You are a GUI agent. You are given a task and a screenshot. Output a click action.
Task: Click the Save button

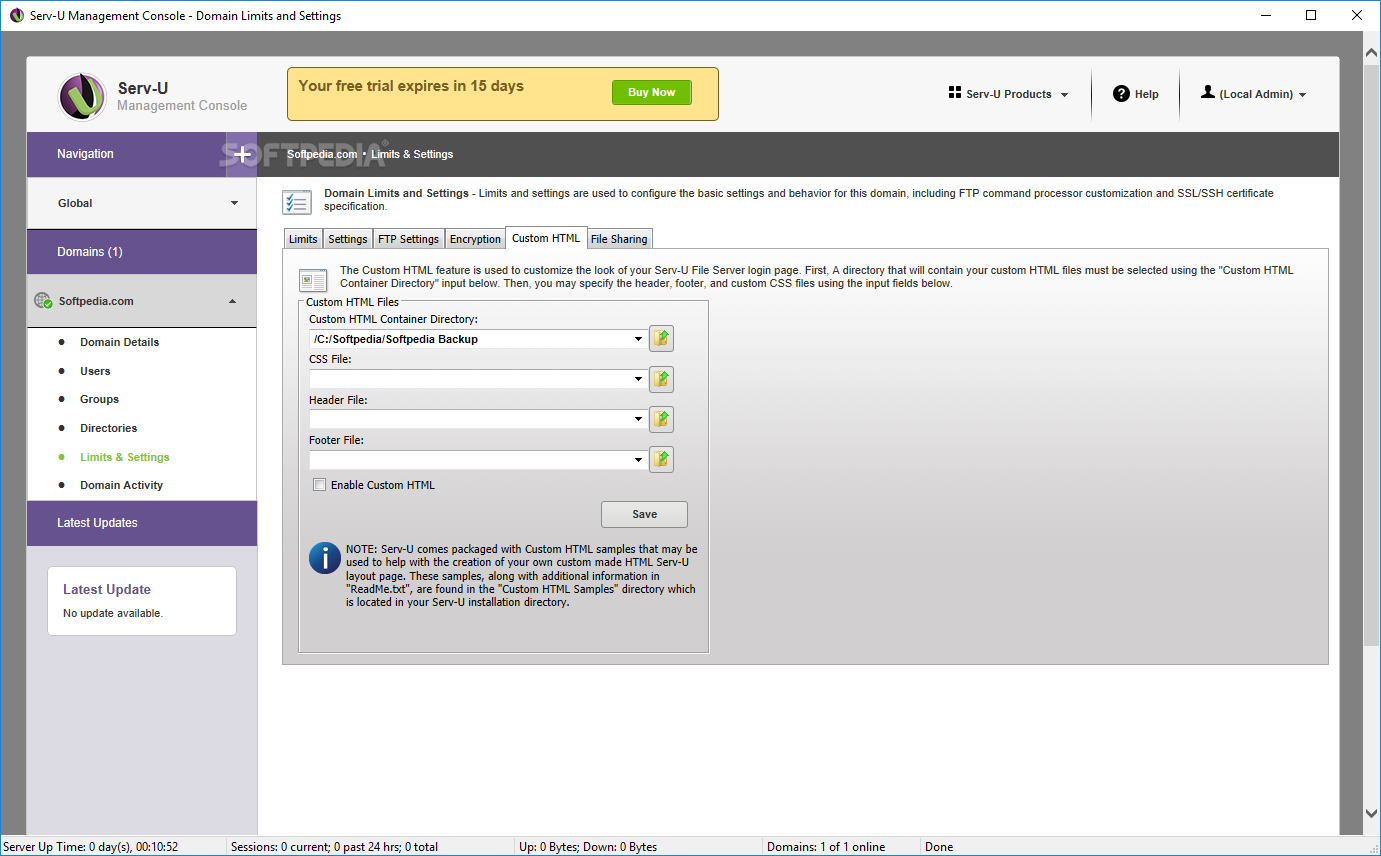point(644,514)
